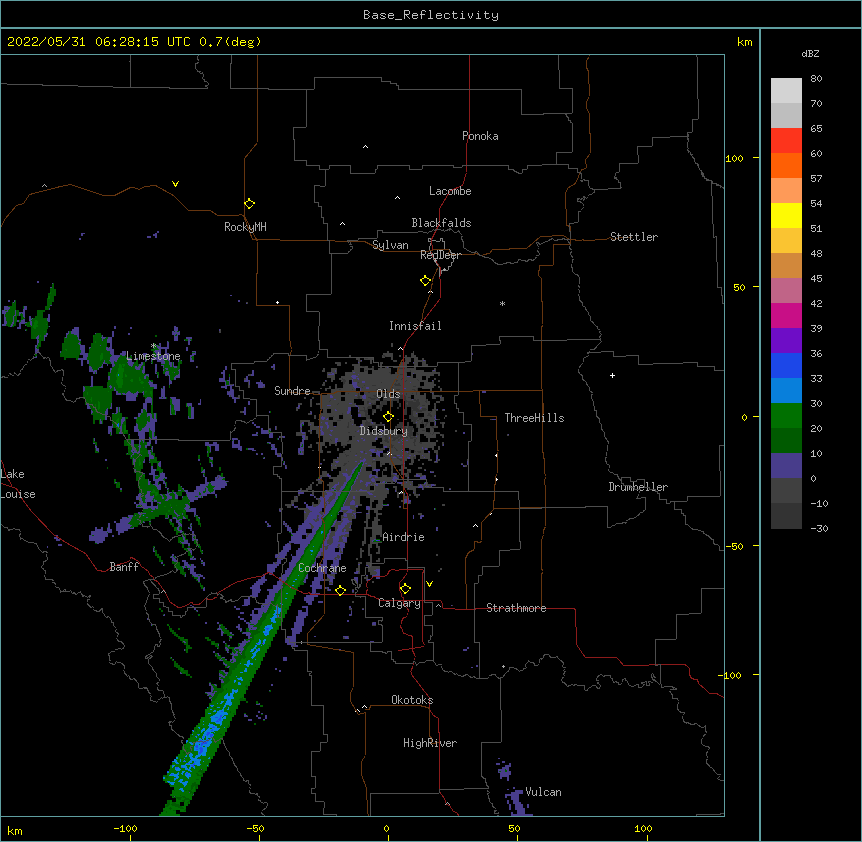Click the Banff town label
The height and width of the screenshot is (842, 862).
click(124, 567)
